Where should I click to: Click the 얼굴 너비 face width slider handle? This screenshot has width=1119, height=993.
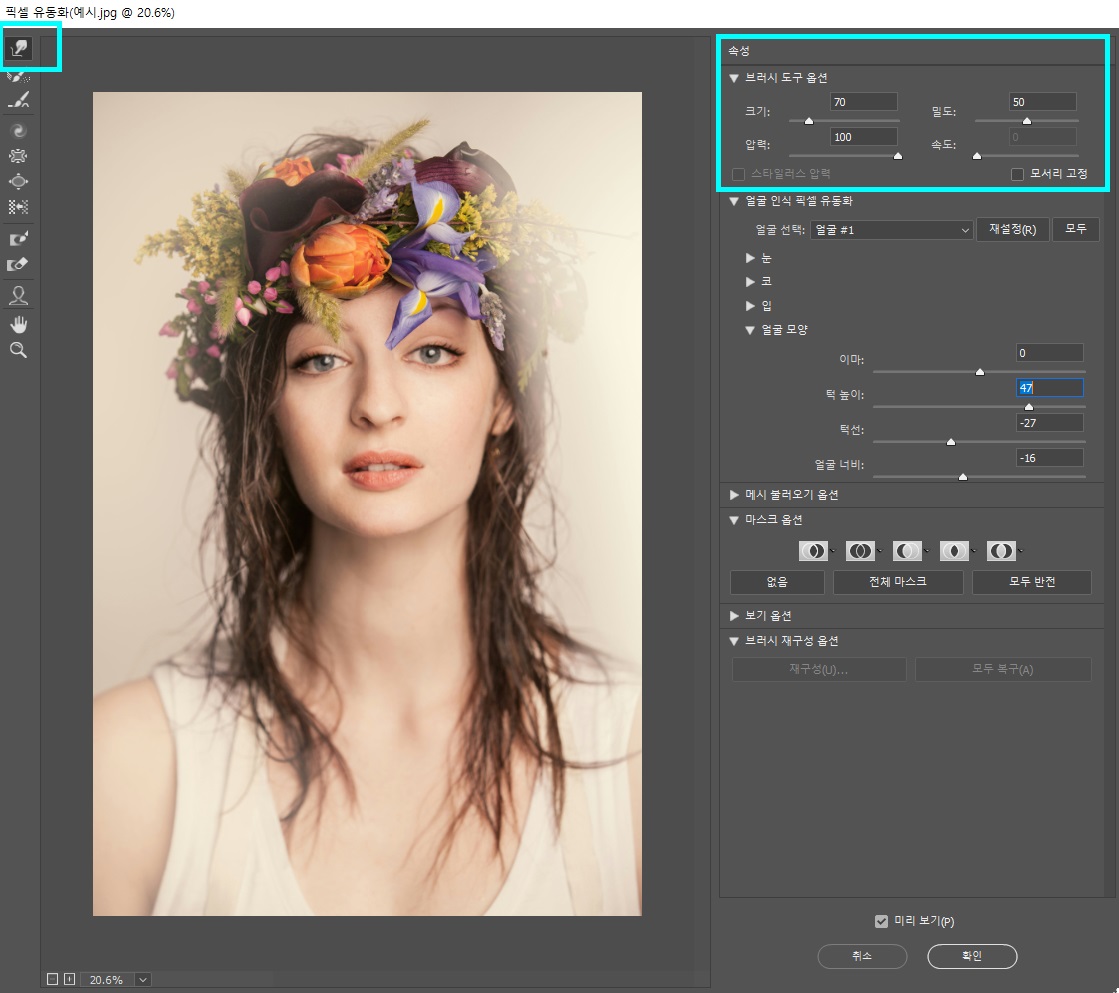click(x=963, y=477)
